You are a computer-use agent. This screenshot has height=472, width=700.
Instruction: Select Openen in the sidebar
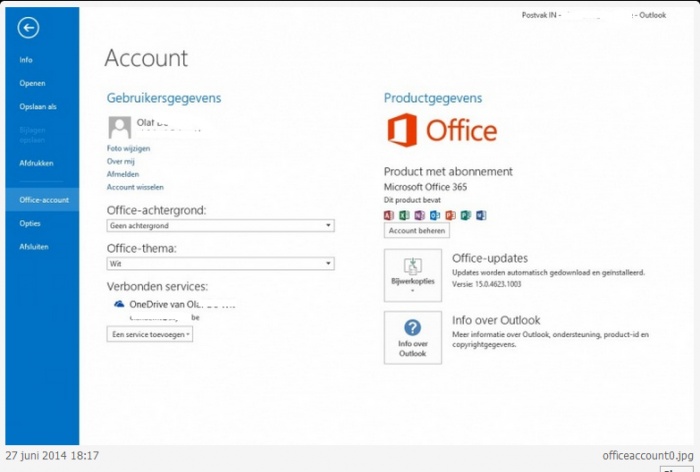pos(32,84)
